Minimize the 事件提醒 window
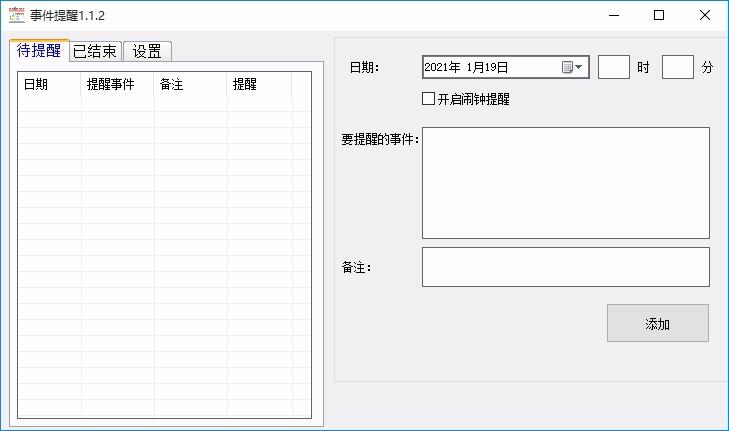This screenshot has height=431, width=729. coord(614,15)
